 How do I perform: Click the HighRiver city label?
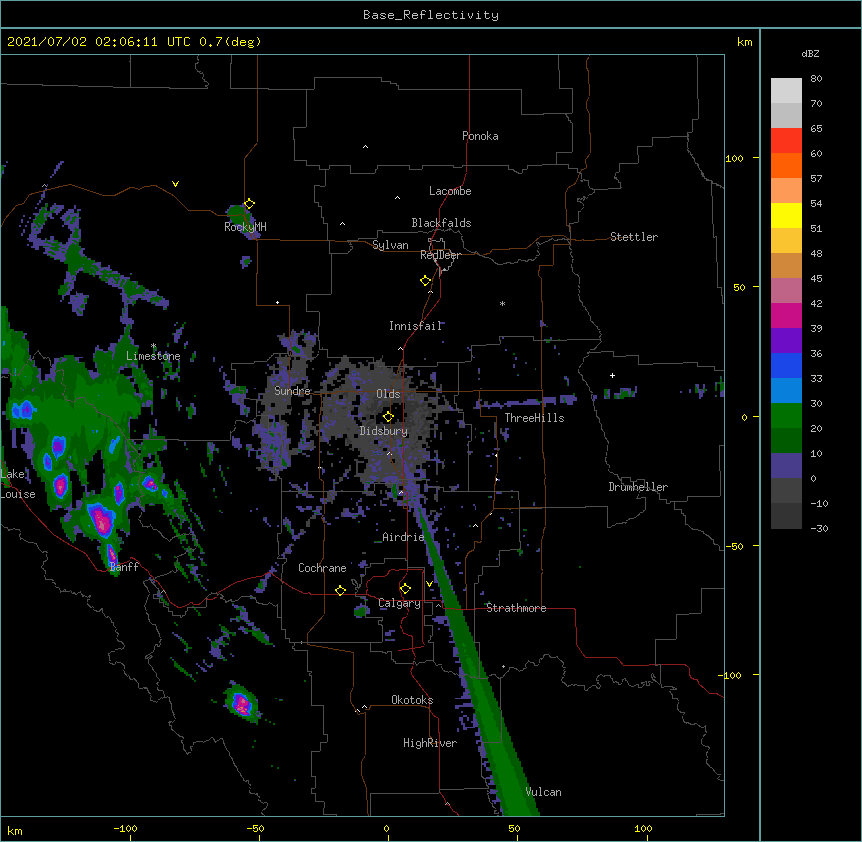point(430,743)
